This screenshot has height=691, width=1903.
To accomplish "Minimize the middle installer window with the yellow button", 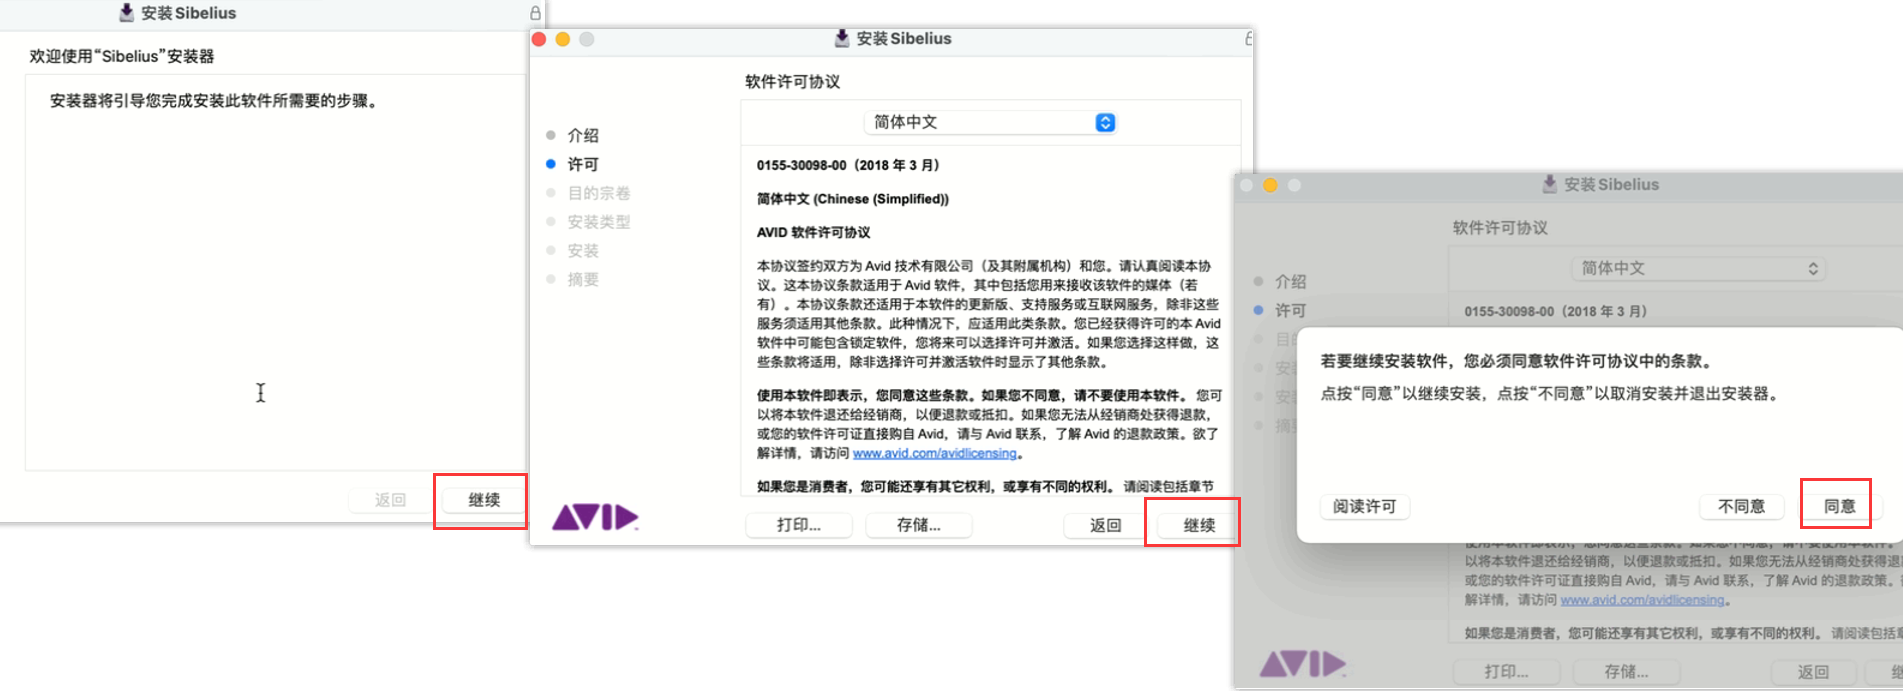I will [x=563, y=39].
